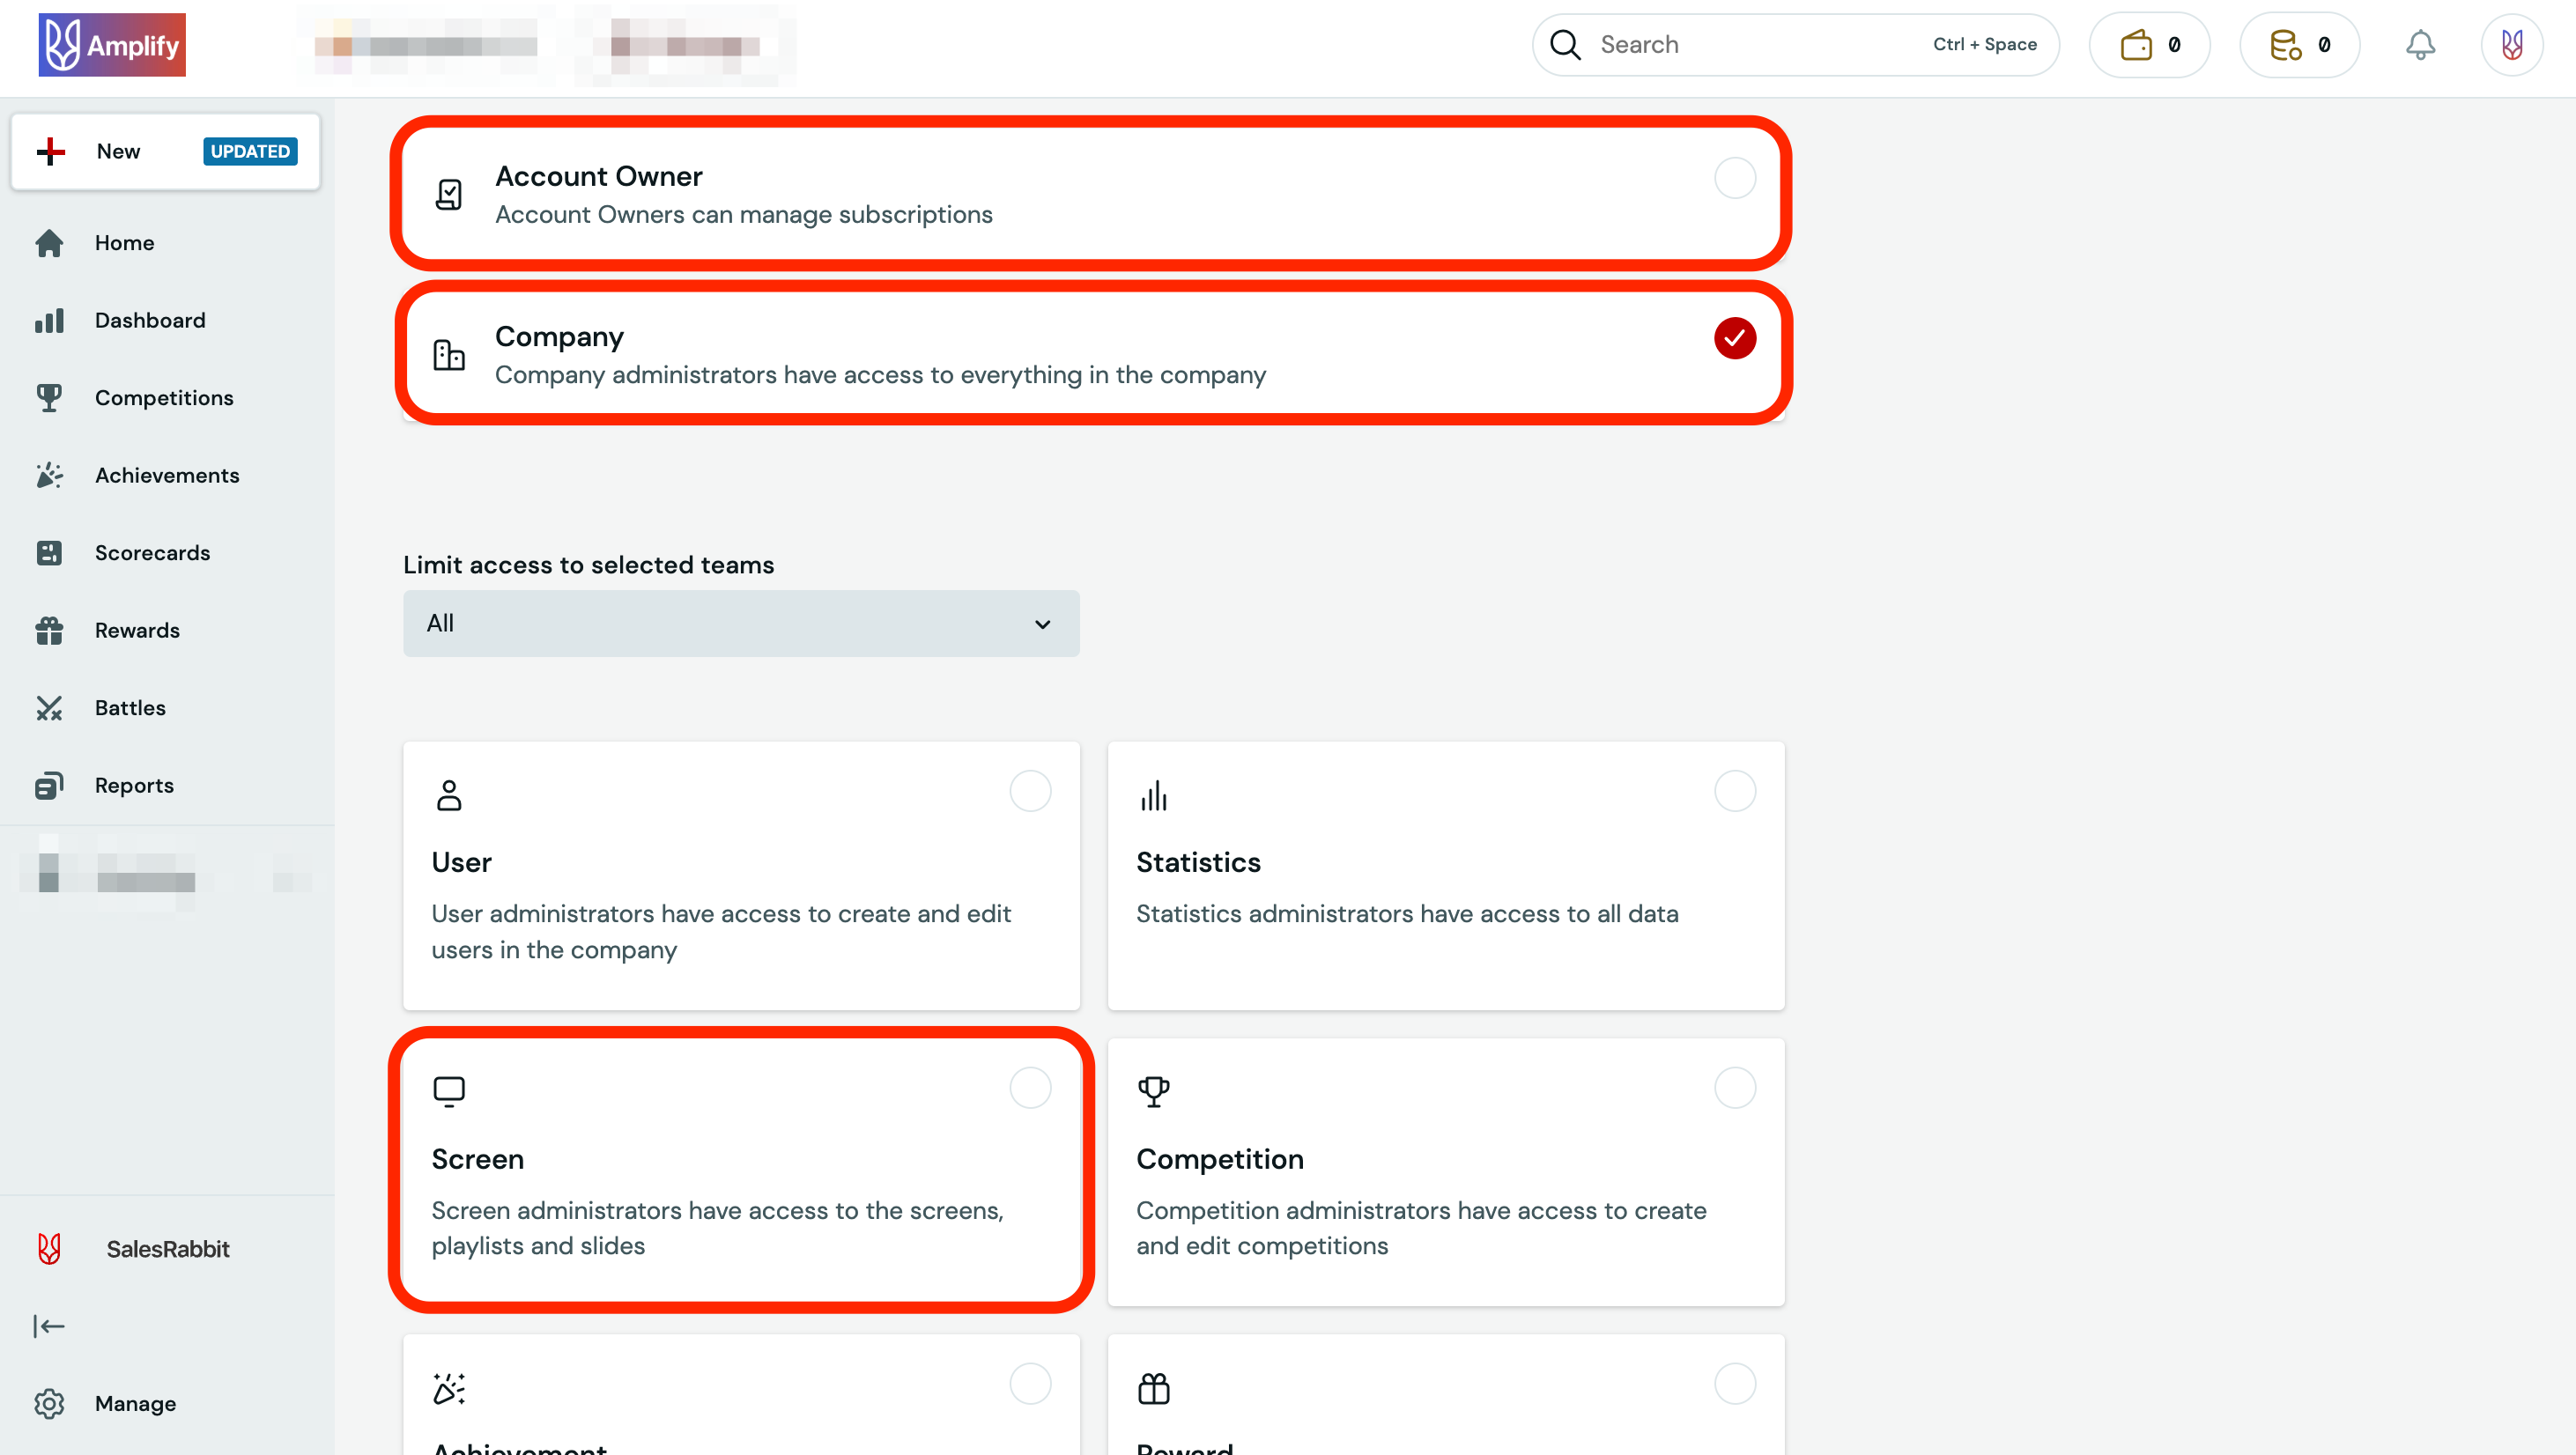Screen dimensions: 2576x1455
Task: Go to Competitions in sidebar
Action: click(164, 398)
